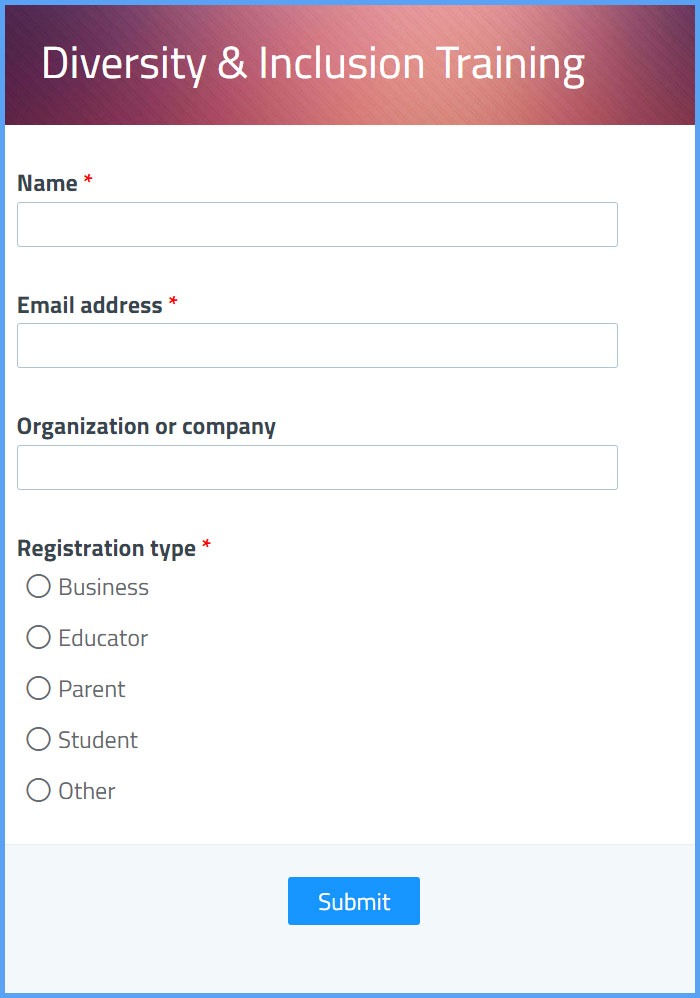Click the asterisk beside Registration type

(207, 545)
